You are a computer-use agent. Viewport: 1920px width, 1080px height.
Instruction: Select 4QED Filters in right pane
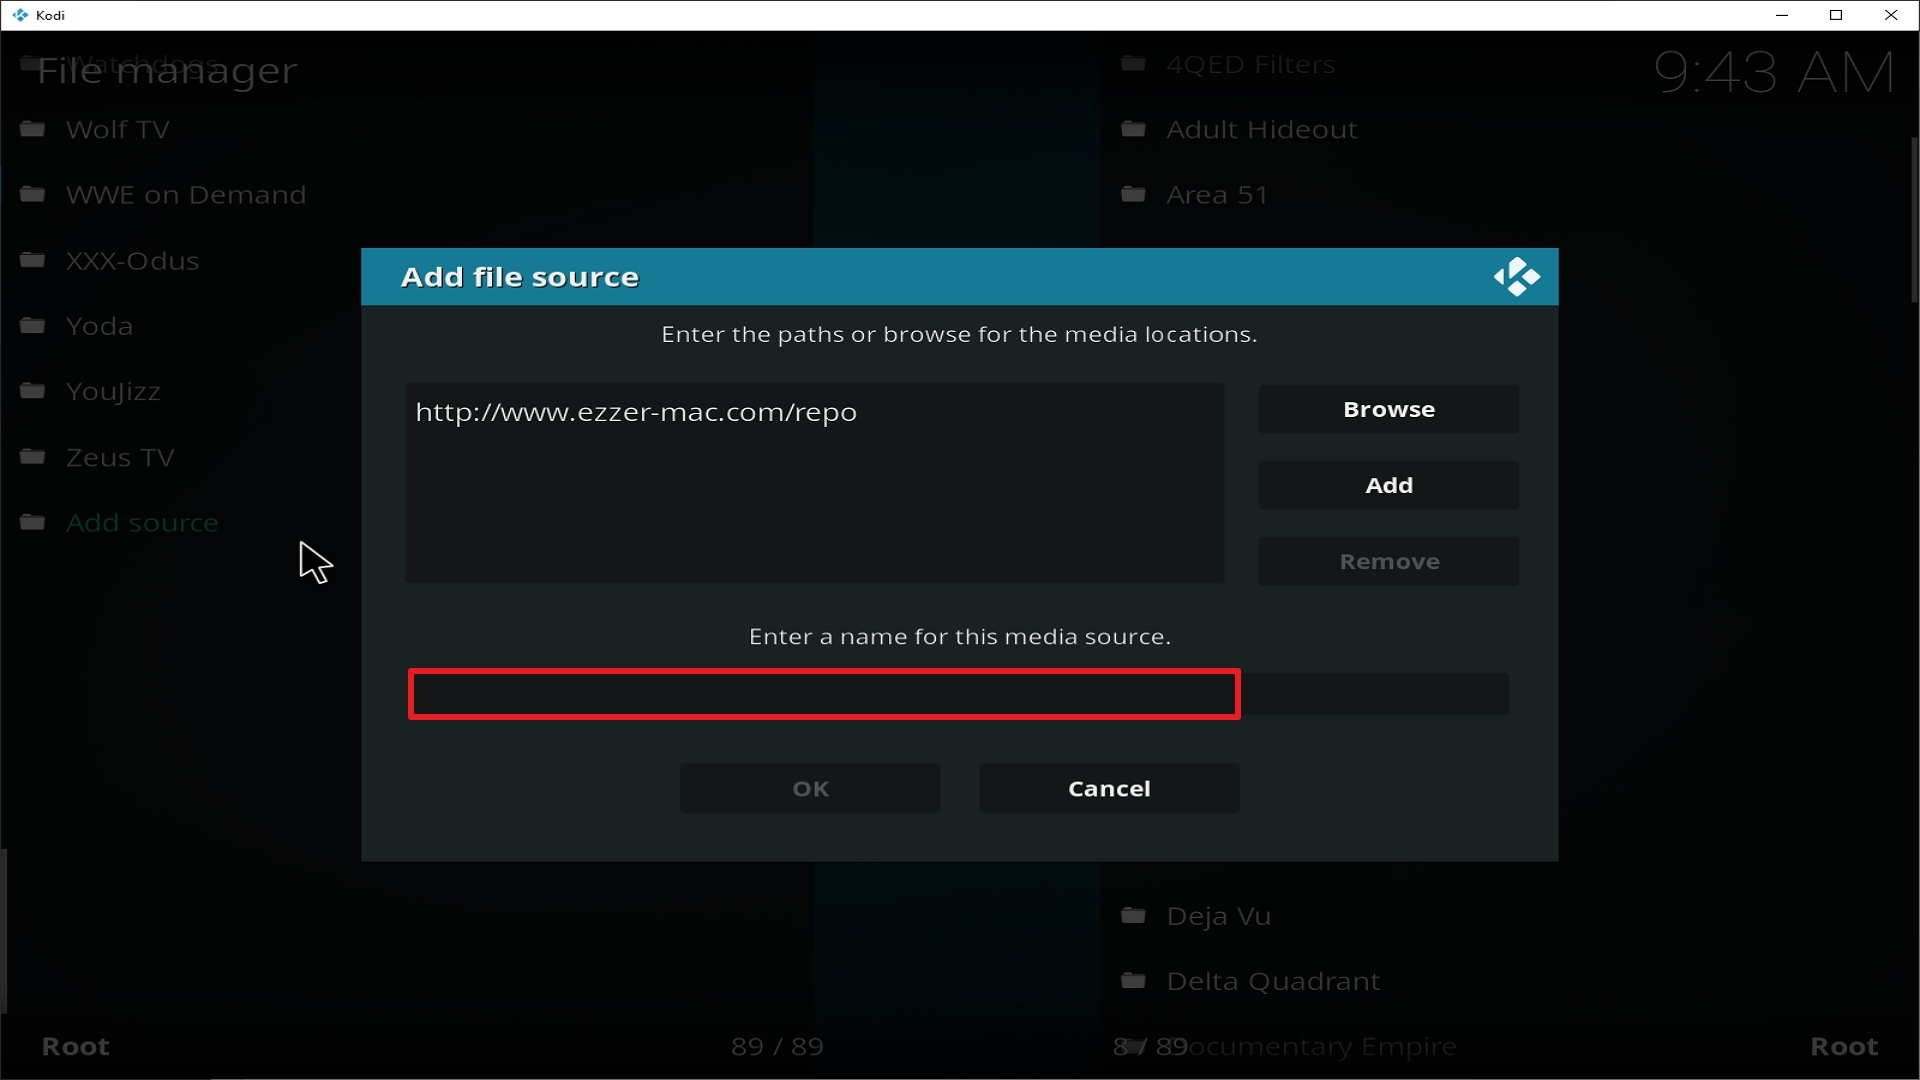pos(1250,65)
